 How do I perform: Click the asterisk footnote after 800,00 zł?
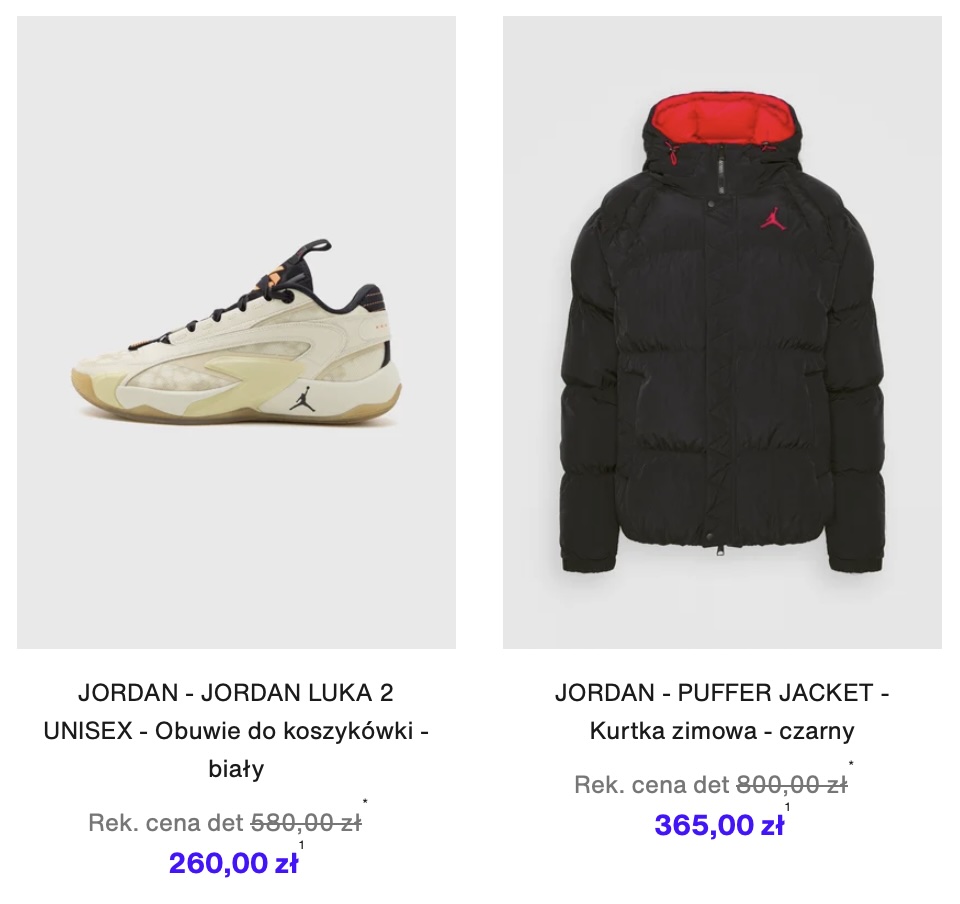pos(851,763)
